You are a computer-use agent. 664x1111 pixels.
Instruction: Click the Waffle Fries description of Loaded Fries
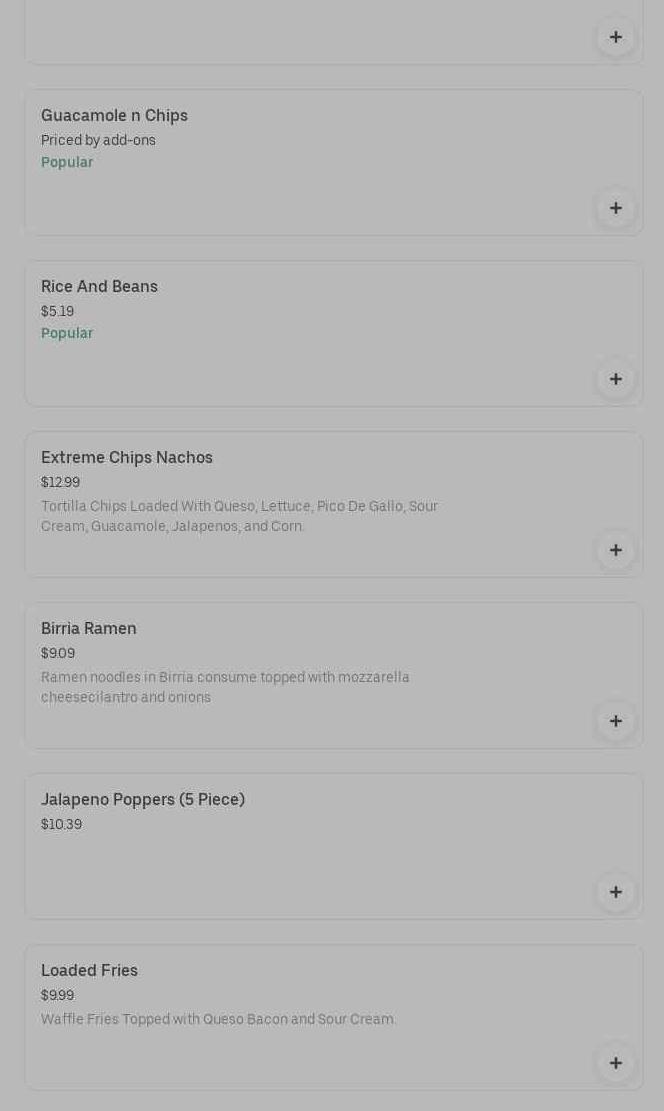[218, 1019]
